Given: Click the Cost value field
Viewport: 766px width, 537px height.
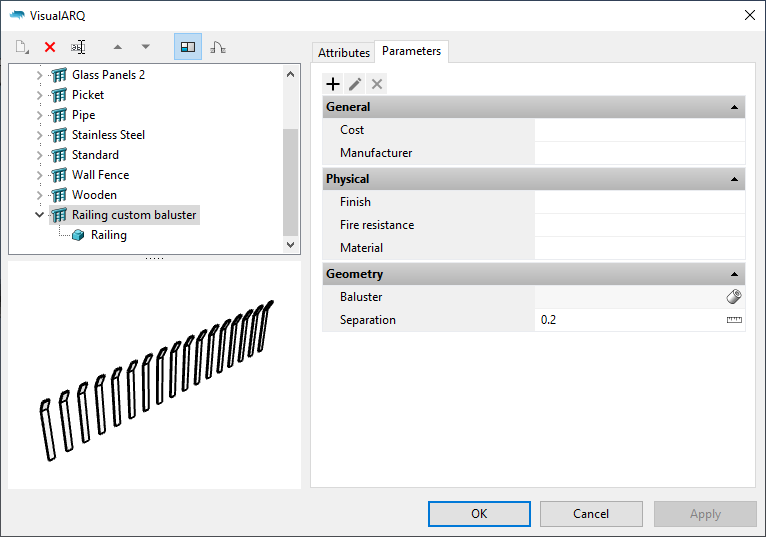Looking at the screenshot, I should (x=639, y=130).
